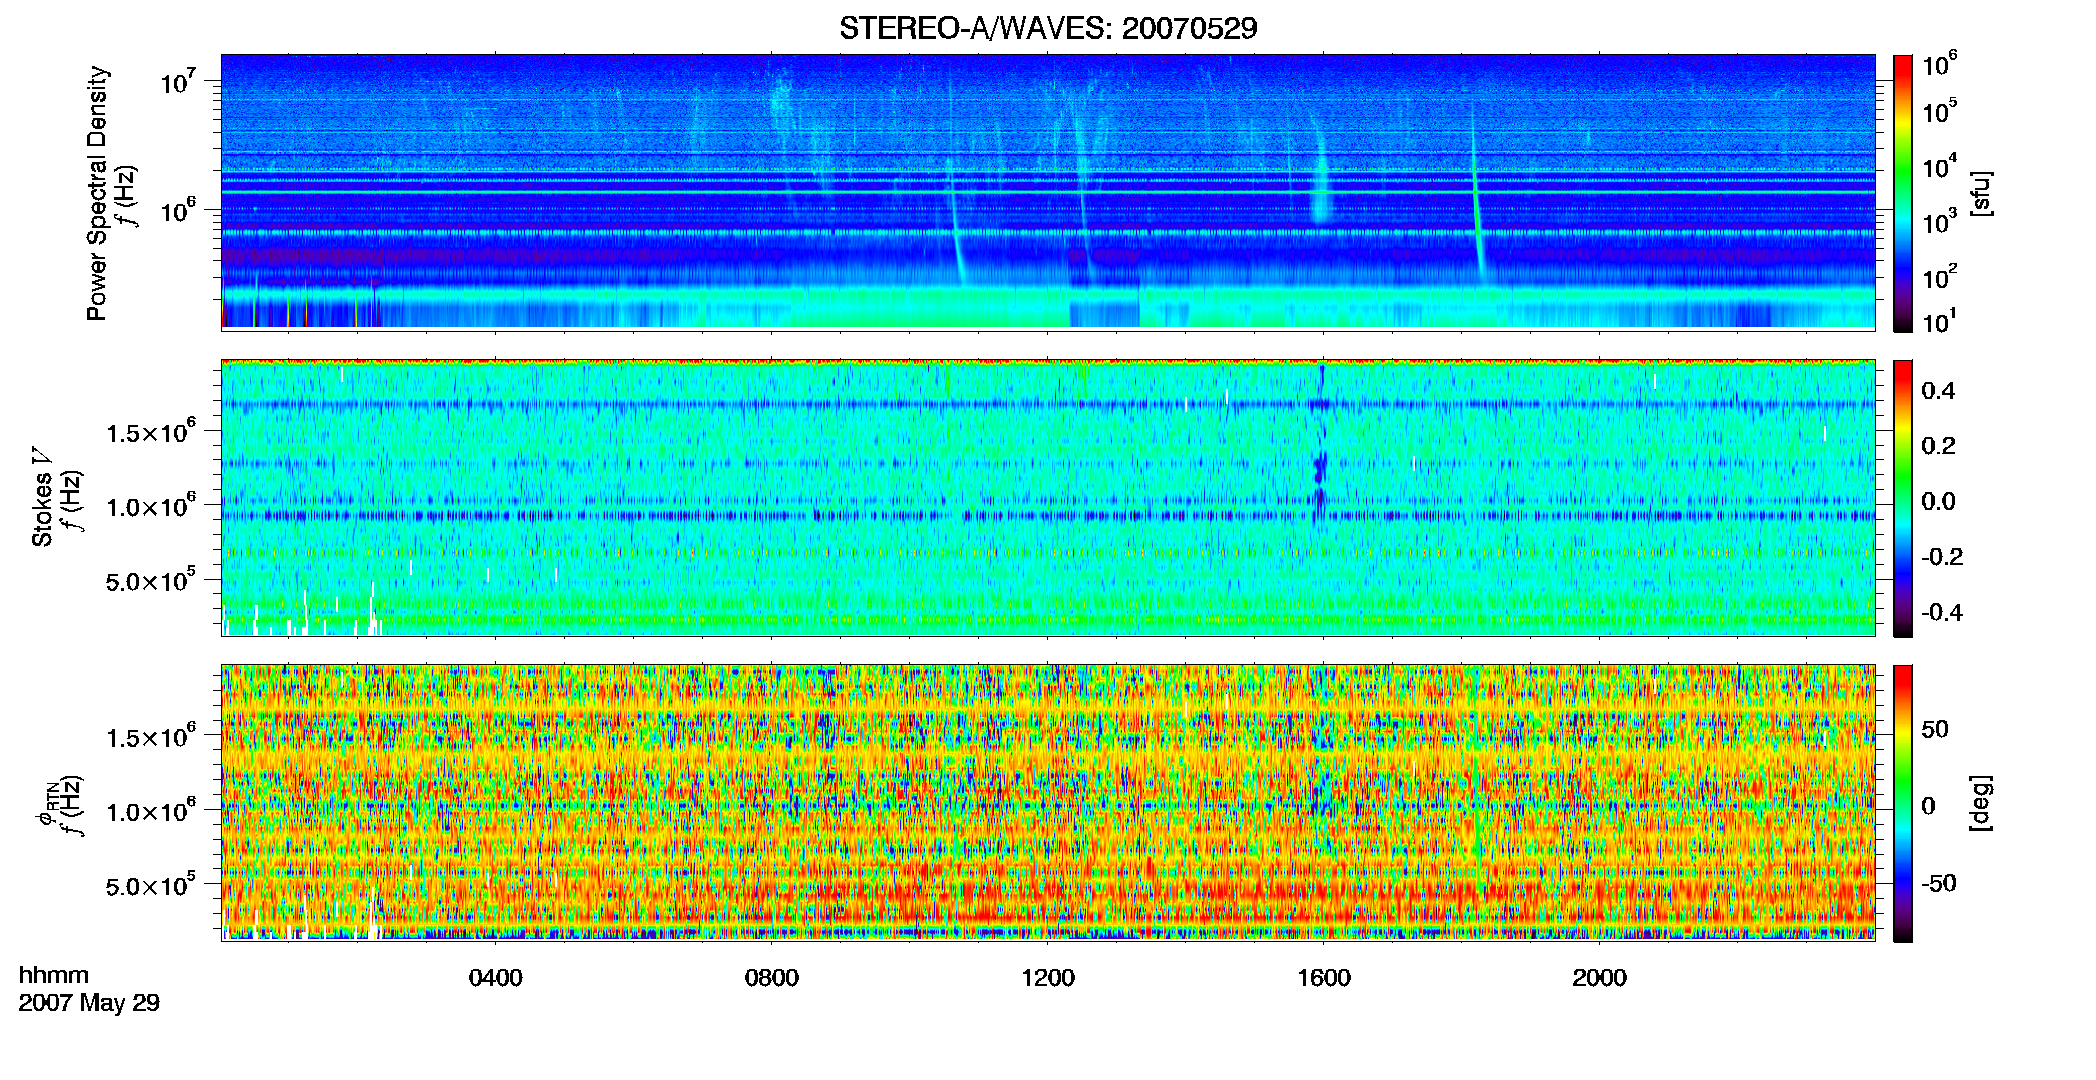Click the -0.4 tick on Stokes colorbar
The image size is (2096, 1080).
(1941, 612)
